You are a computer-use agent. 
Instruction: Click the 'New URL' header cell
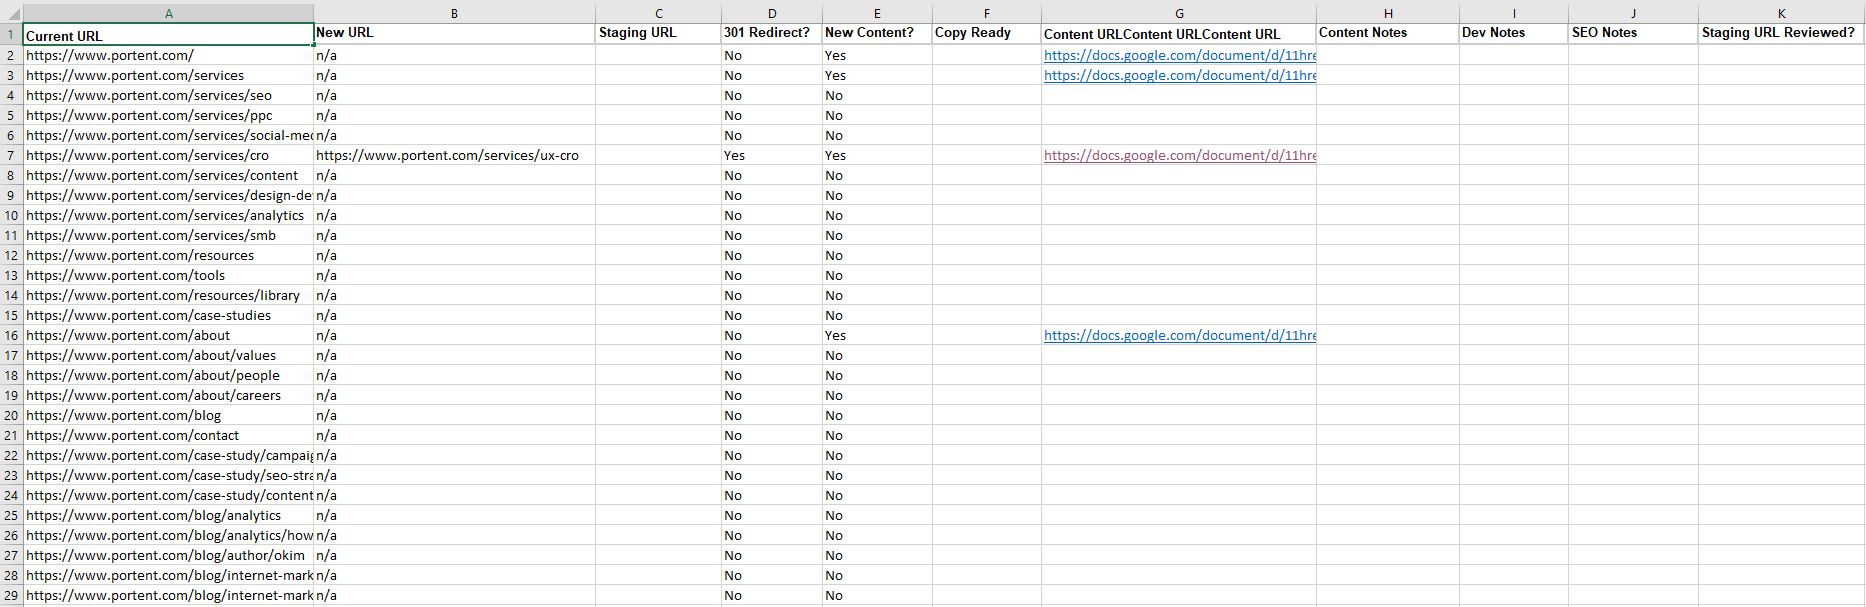pyautogui.click(x=454, y=33)
